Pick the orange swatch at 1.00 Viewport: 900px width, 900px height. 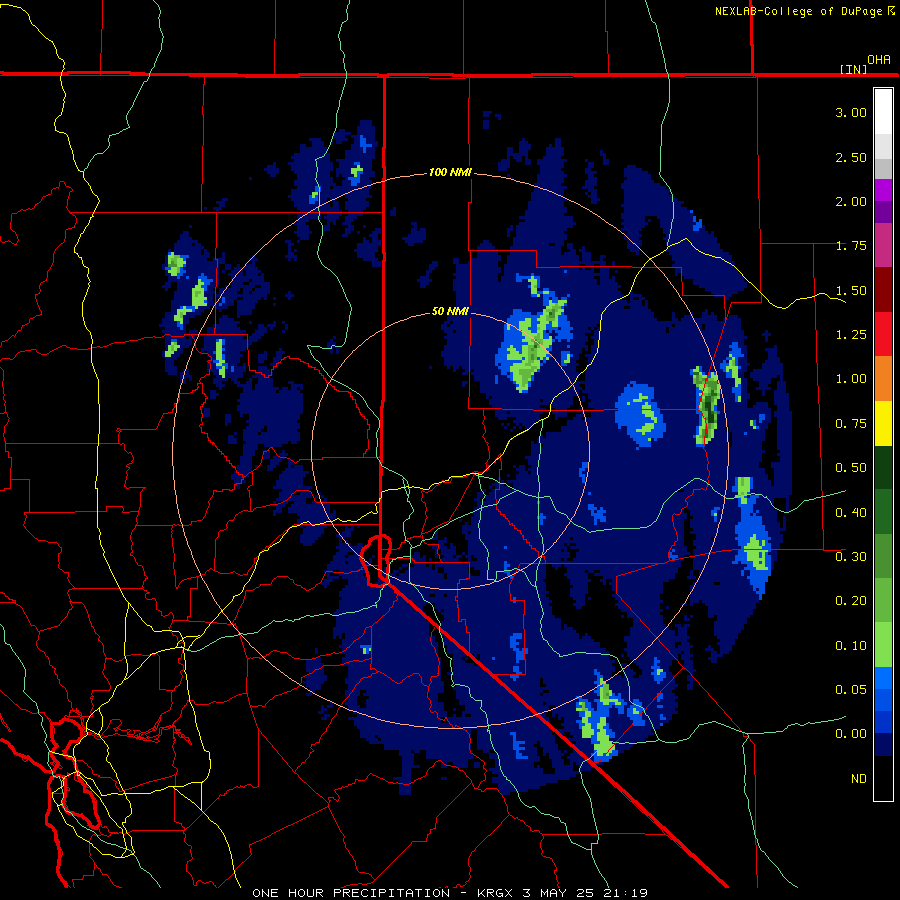[883, 379]
